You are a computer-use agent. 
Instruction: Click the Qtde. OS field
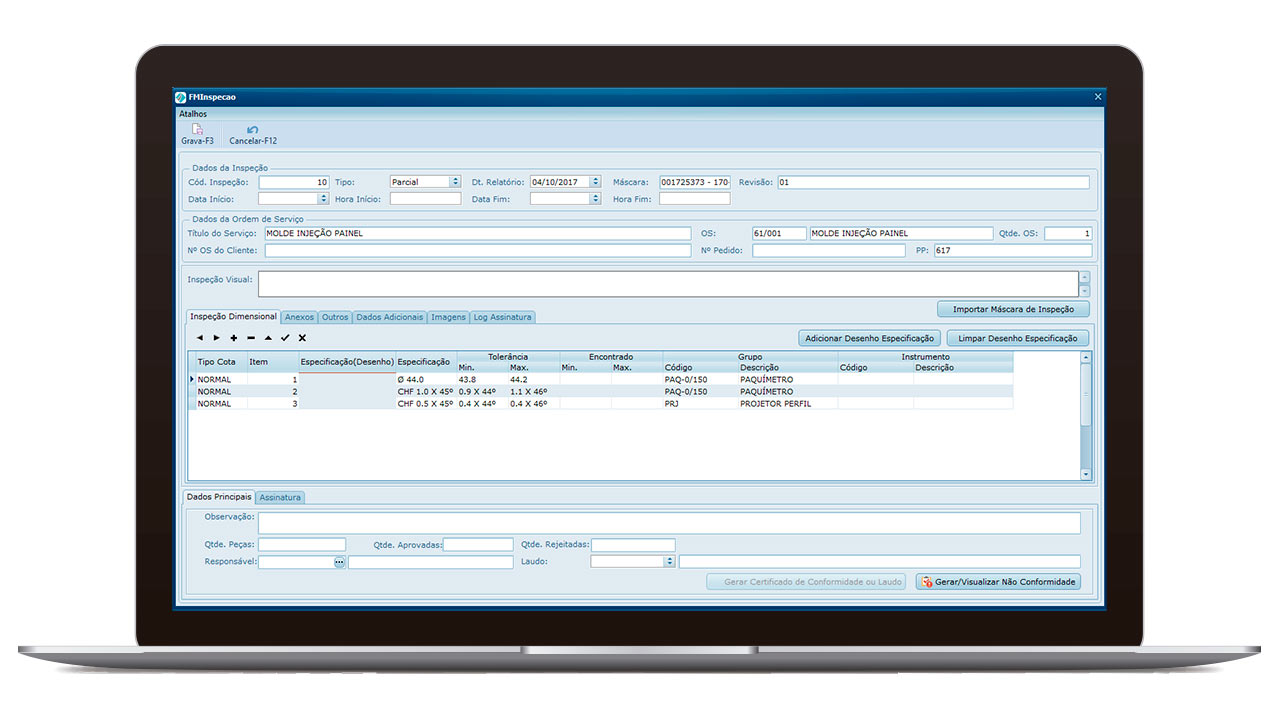pyautogui.click(x=1069, y=233)
